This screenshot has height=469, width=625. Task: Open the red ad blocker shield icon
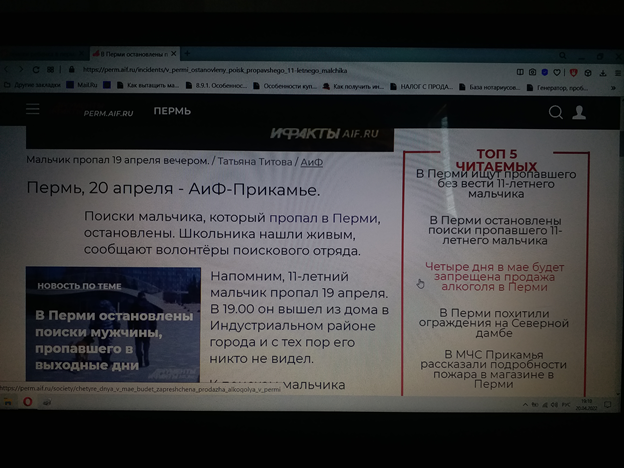(x=574, y=73)
